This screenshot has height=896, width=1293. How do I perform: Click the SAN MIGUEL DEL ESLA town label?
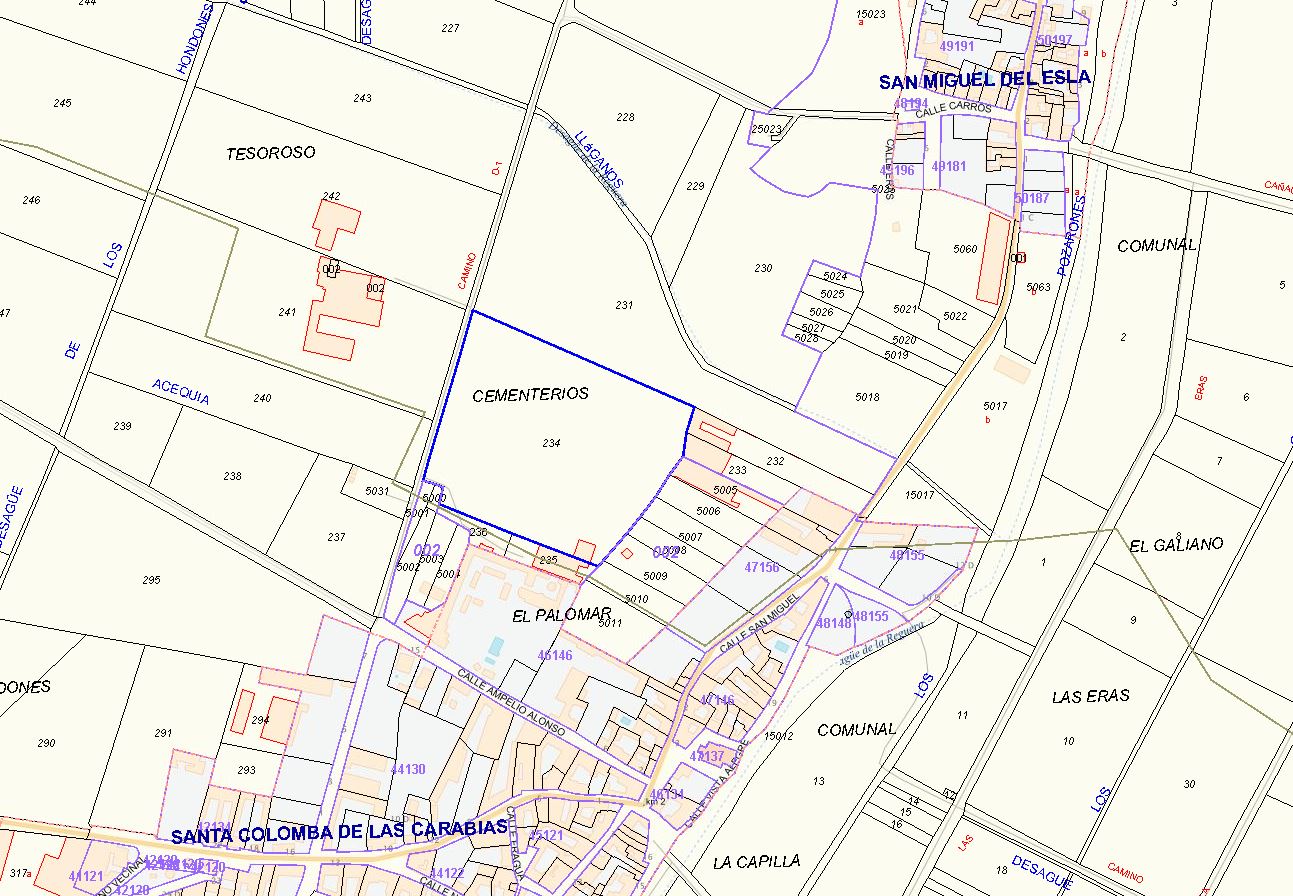tap(985, 80)
